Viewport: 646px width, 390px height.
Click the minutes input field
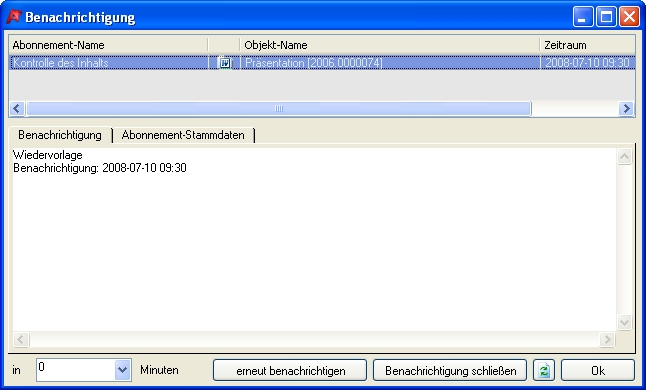[x=76, y=370]
